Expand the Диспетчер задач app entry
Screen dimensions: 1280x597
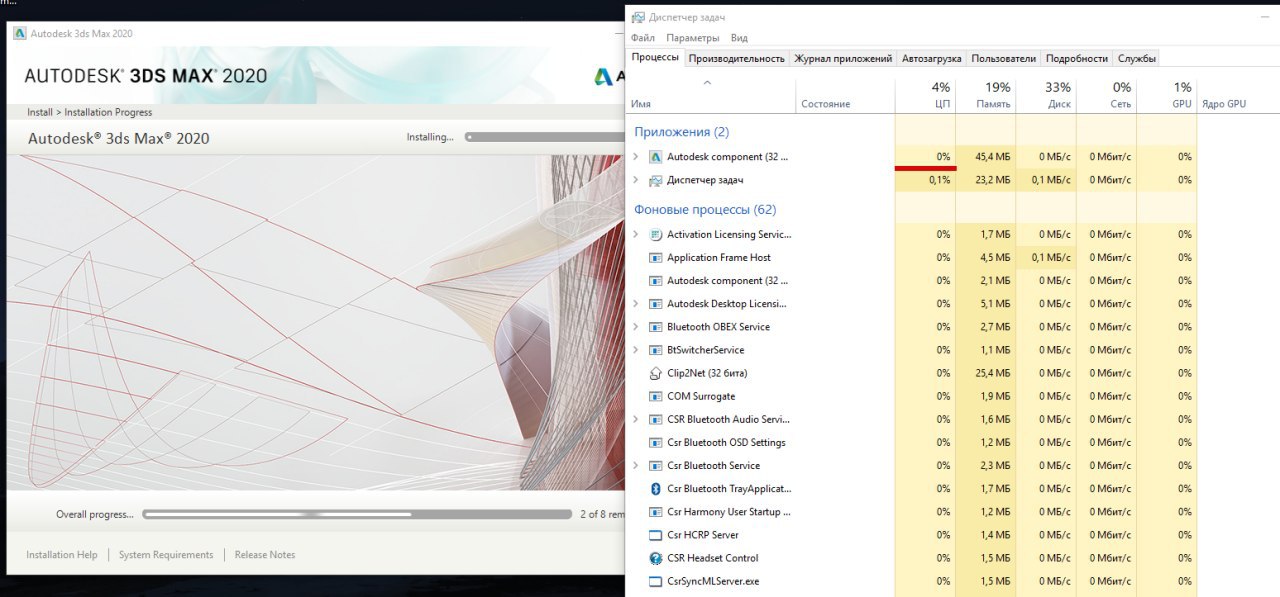pyautogui.click(x=636, y=180)
